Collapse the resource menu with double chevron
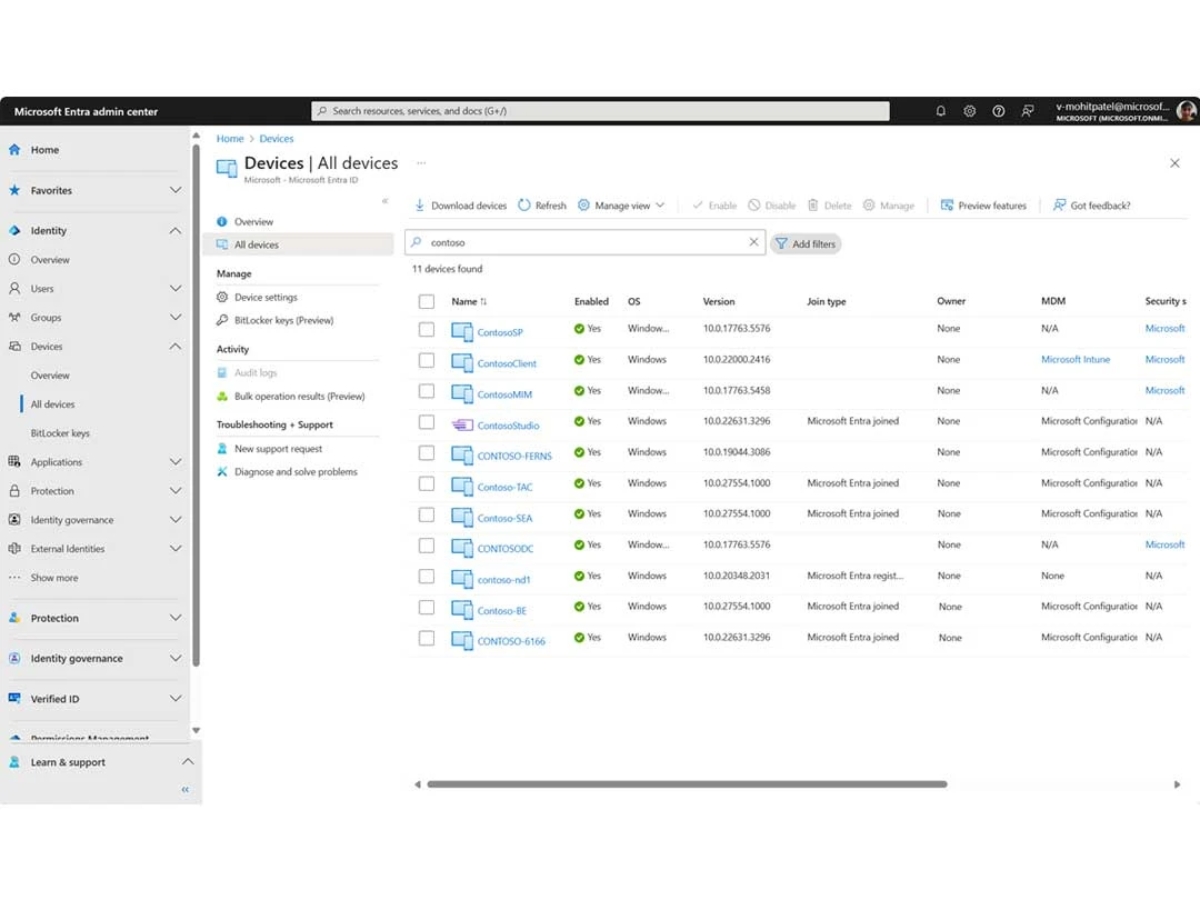 [385, 201]
